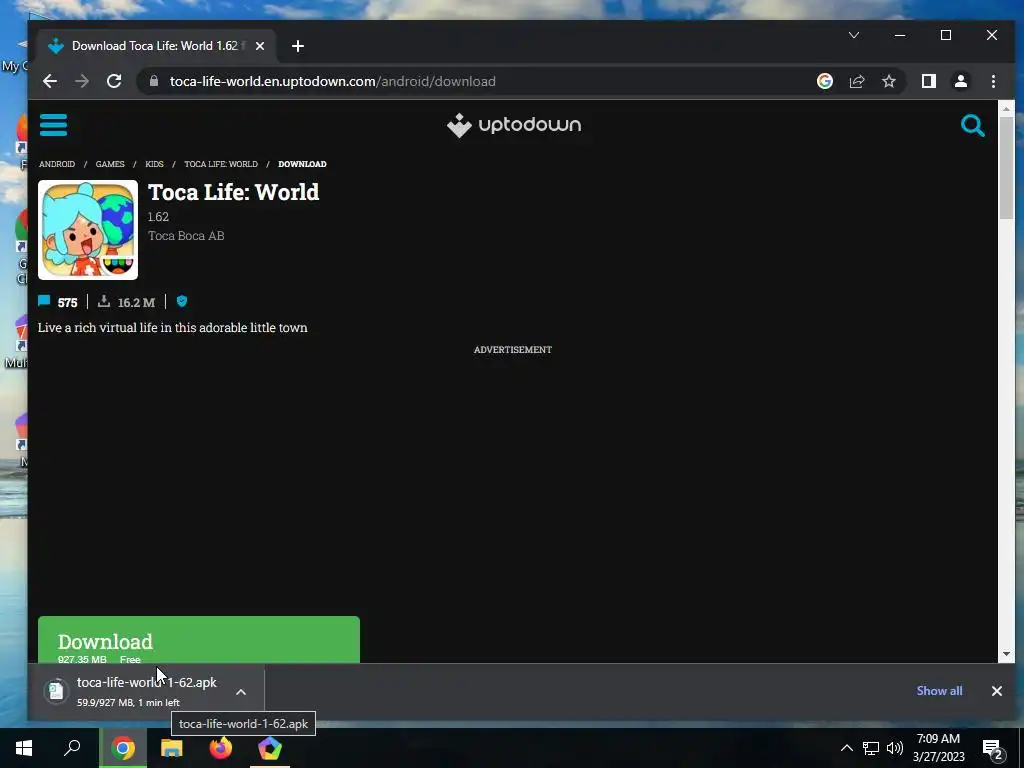Click the Uptodown logo
This screenshot has height=768, width=1024.
click(x=514, y=125)
